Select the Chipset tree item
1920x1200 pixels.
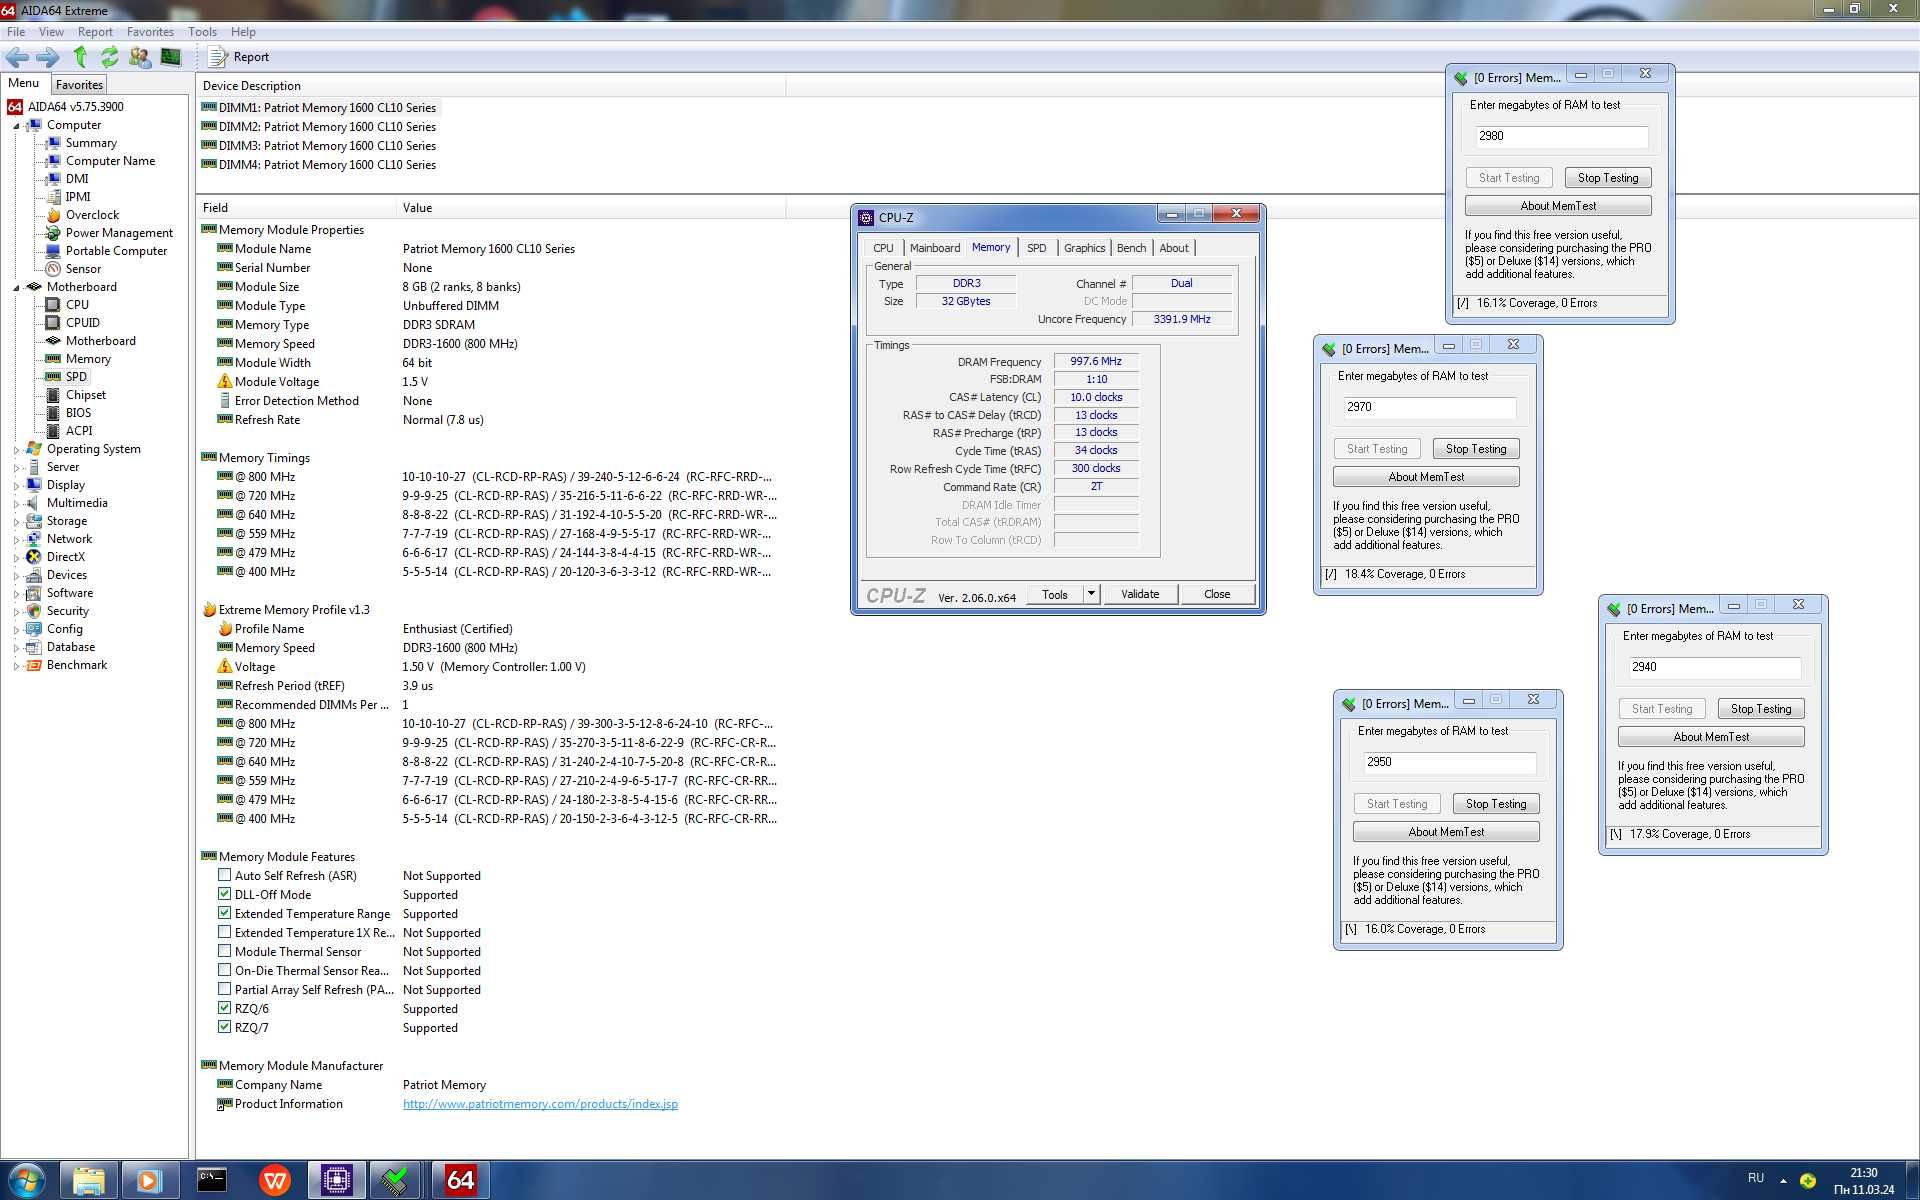pyautogui.click(x=85, y=395)
